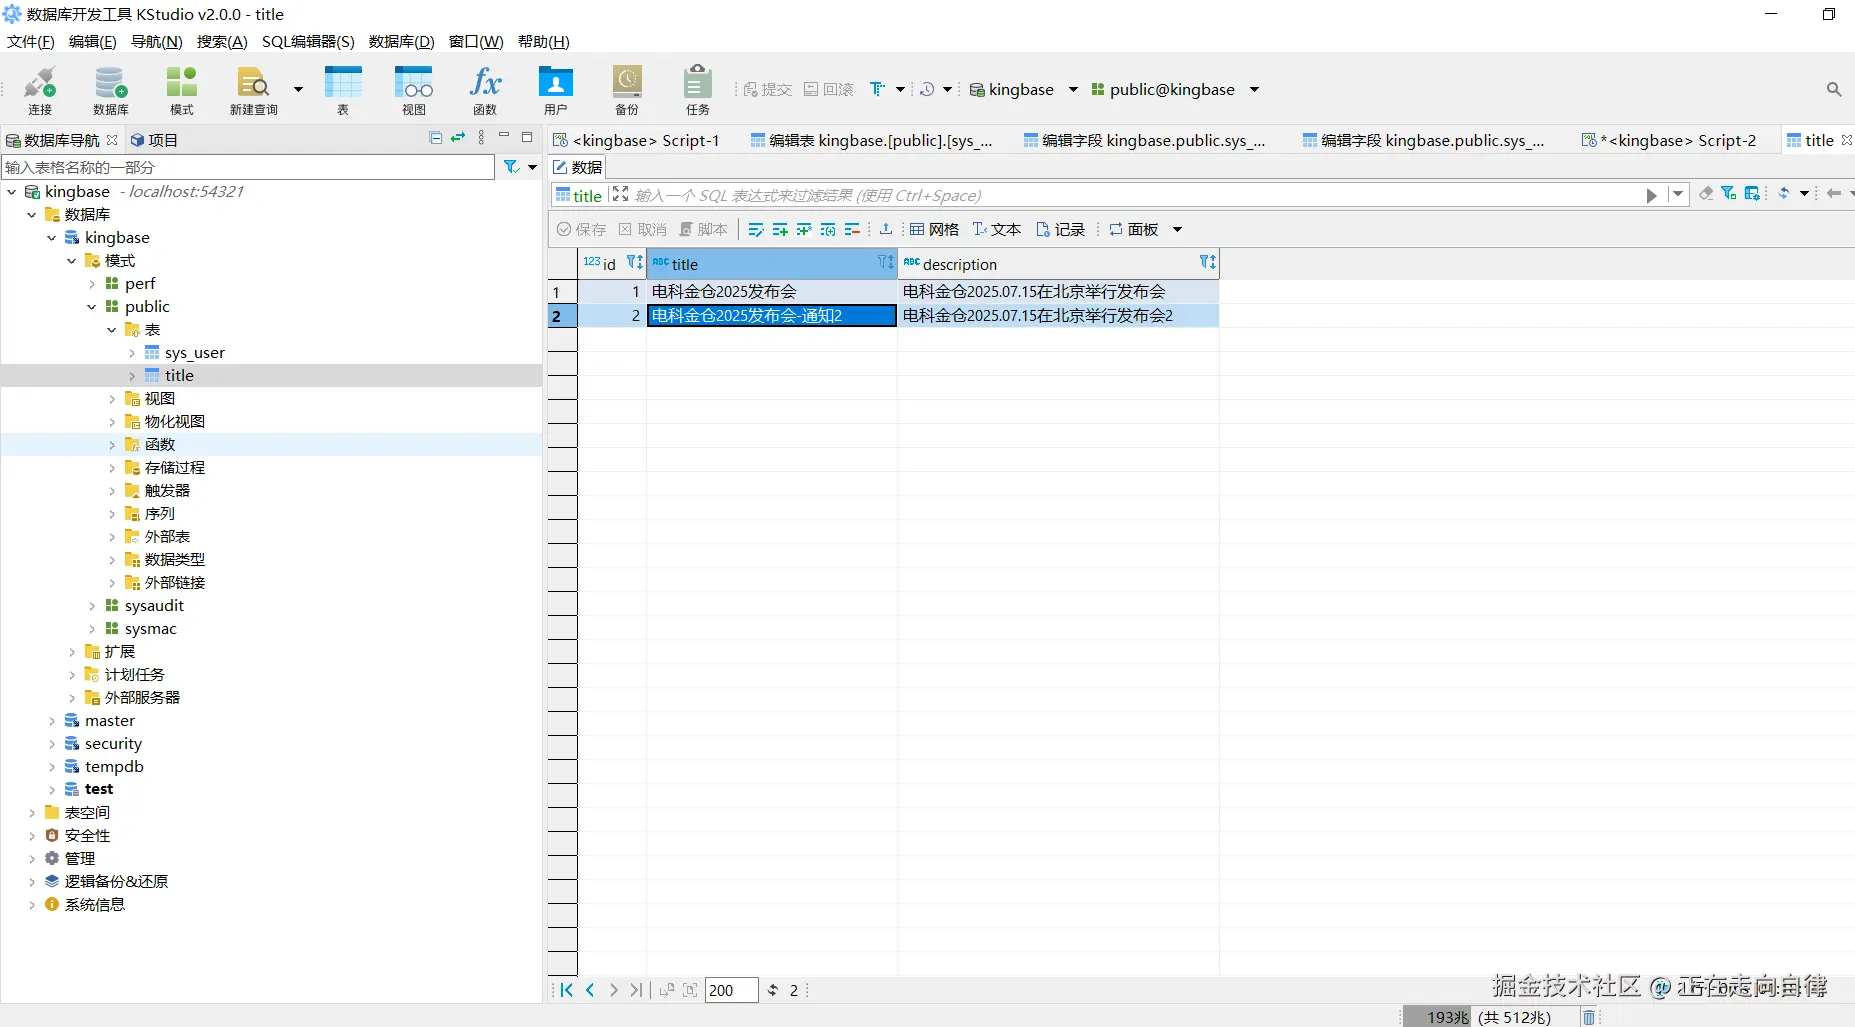Expand the sys_user table node
Screen dimensions: 1855x1027
[x=132, y=353]
